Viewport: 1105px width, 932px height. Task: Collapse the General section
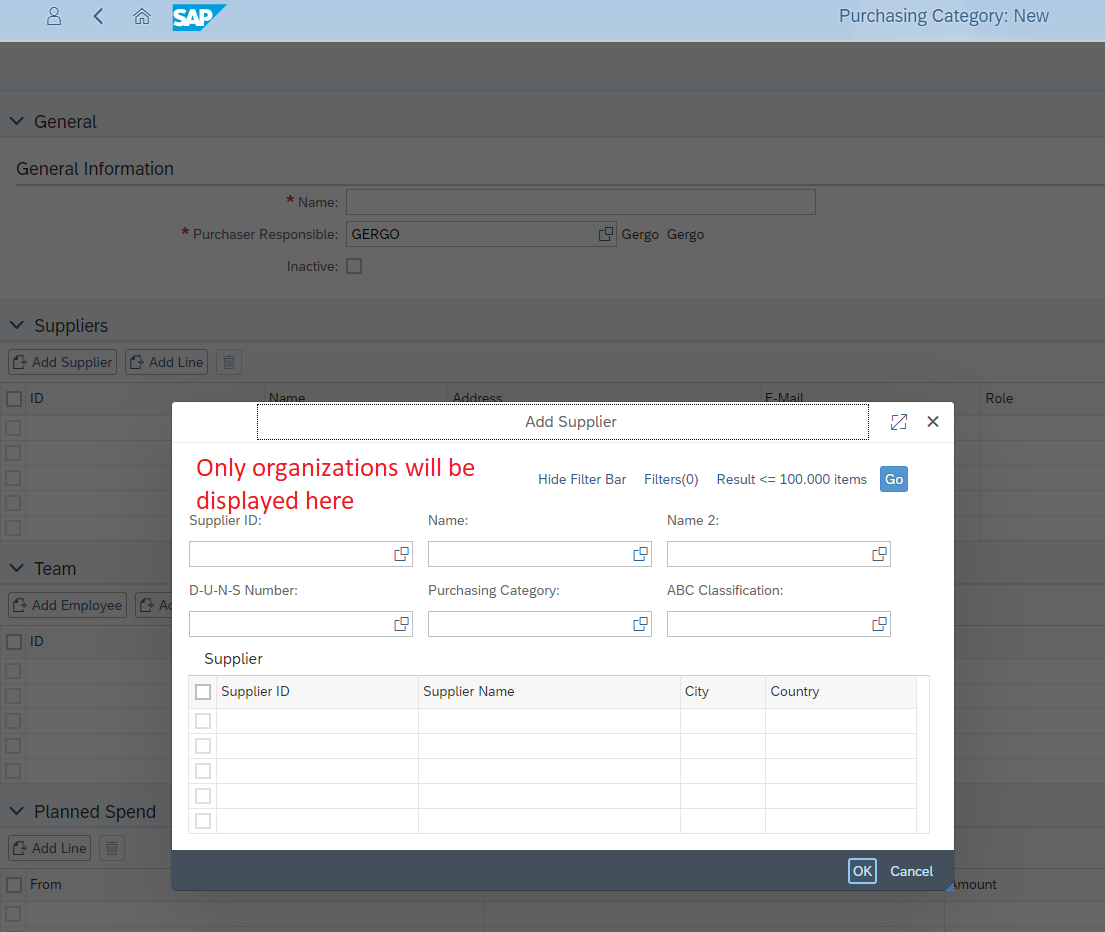[17, 121]
